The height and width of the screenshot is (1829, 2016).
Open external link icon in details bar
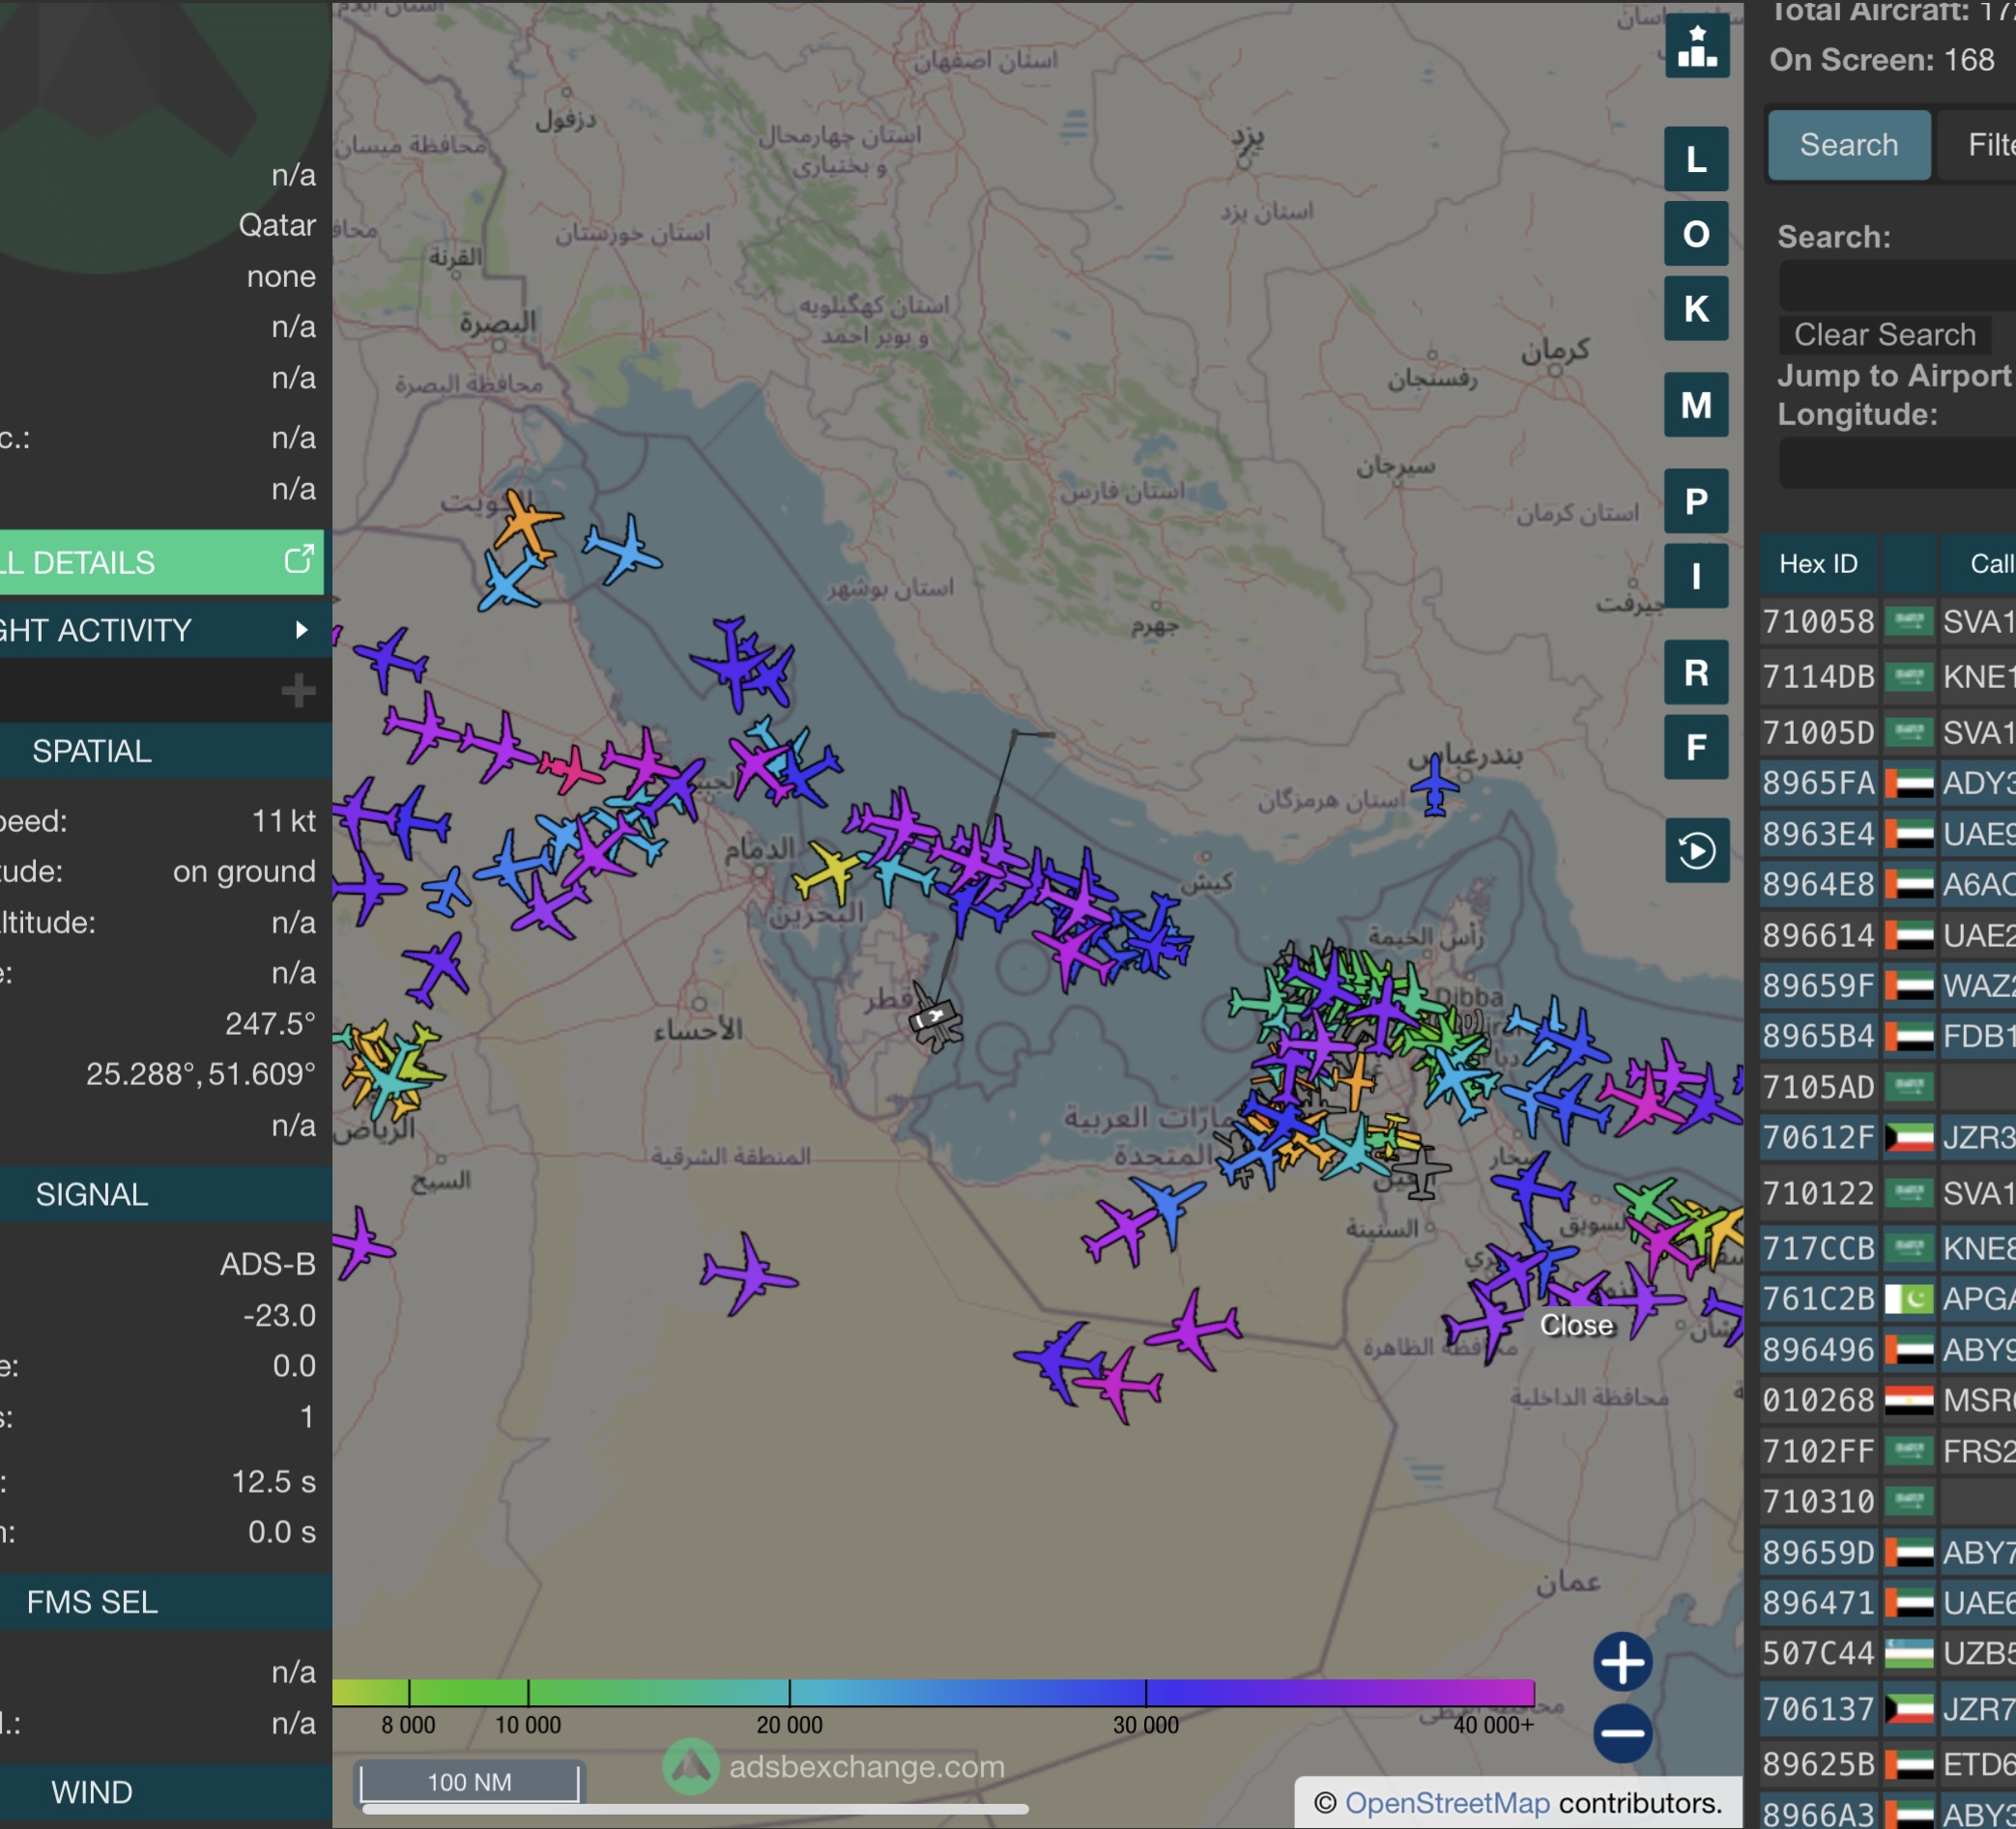299,560
